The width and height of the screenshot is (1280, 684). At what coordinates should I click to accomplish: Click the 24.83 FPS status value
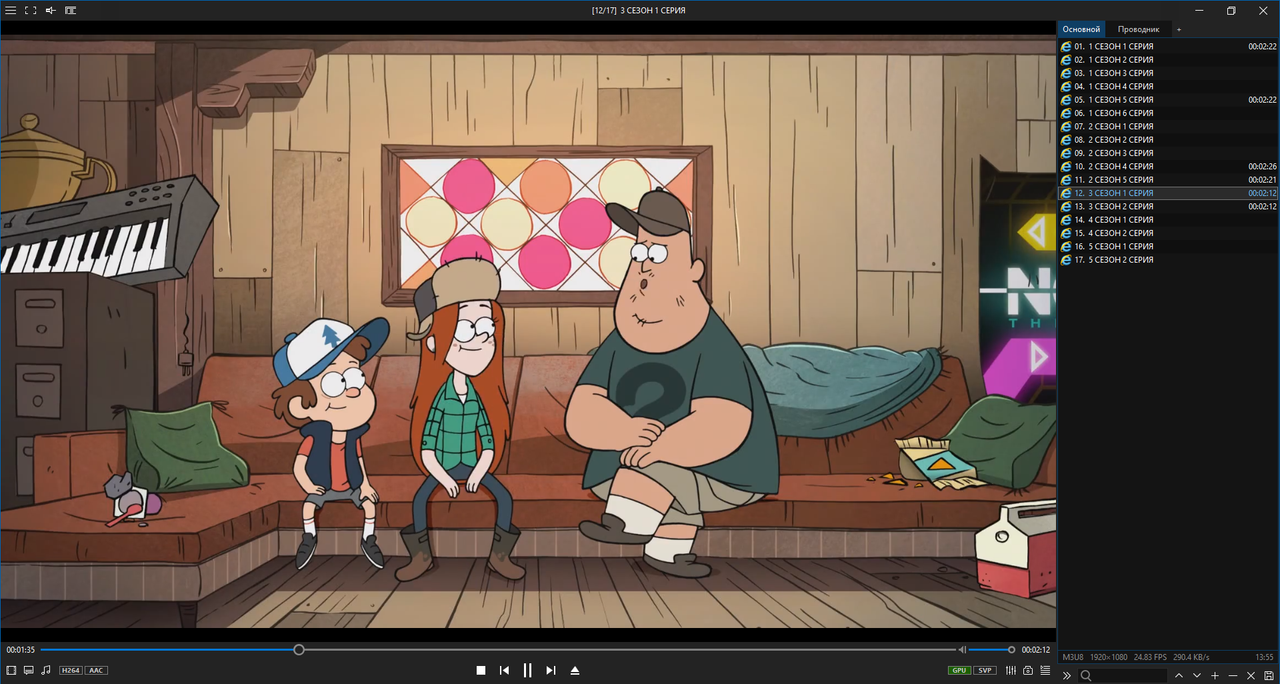click(x=1150, y=657)
